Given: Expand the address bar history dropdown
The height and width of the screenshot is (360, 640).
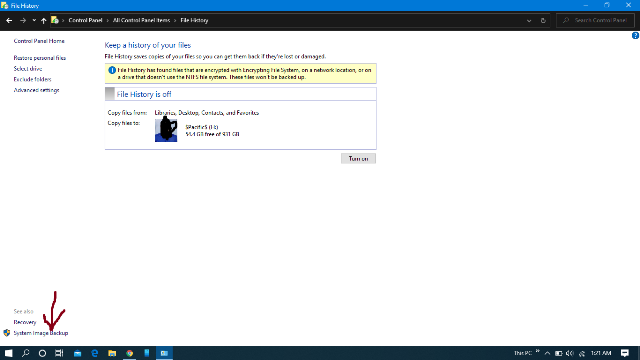Looking at the screenshot, I should coord(529,20).
